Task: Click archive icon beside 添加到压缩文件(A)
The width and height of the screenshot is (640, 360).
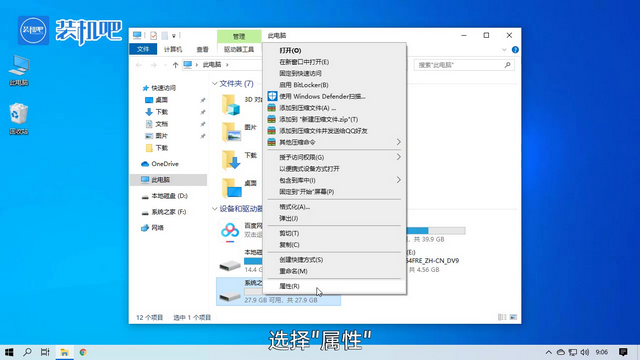Action: point(271,108)
